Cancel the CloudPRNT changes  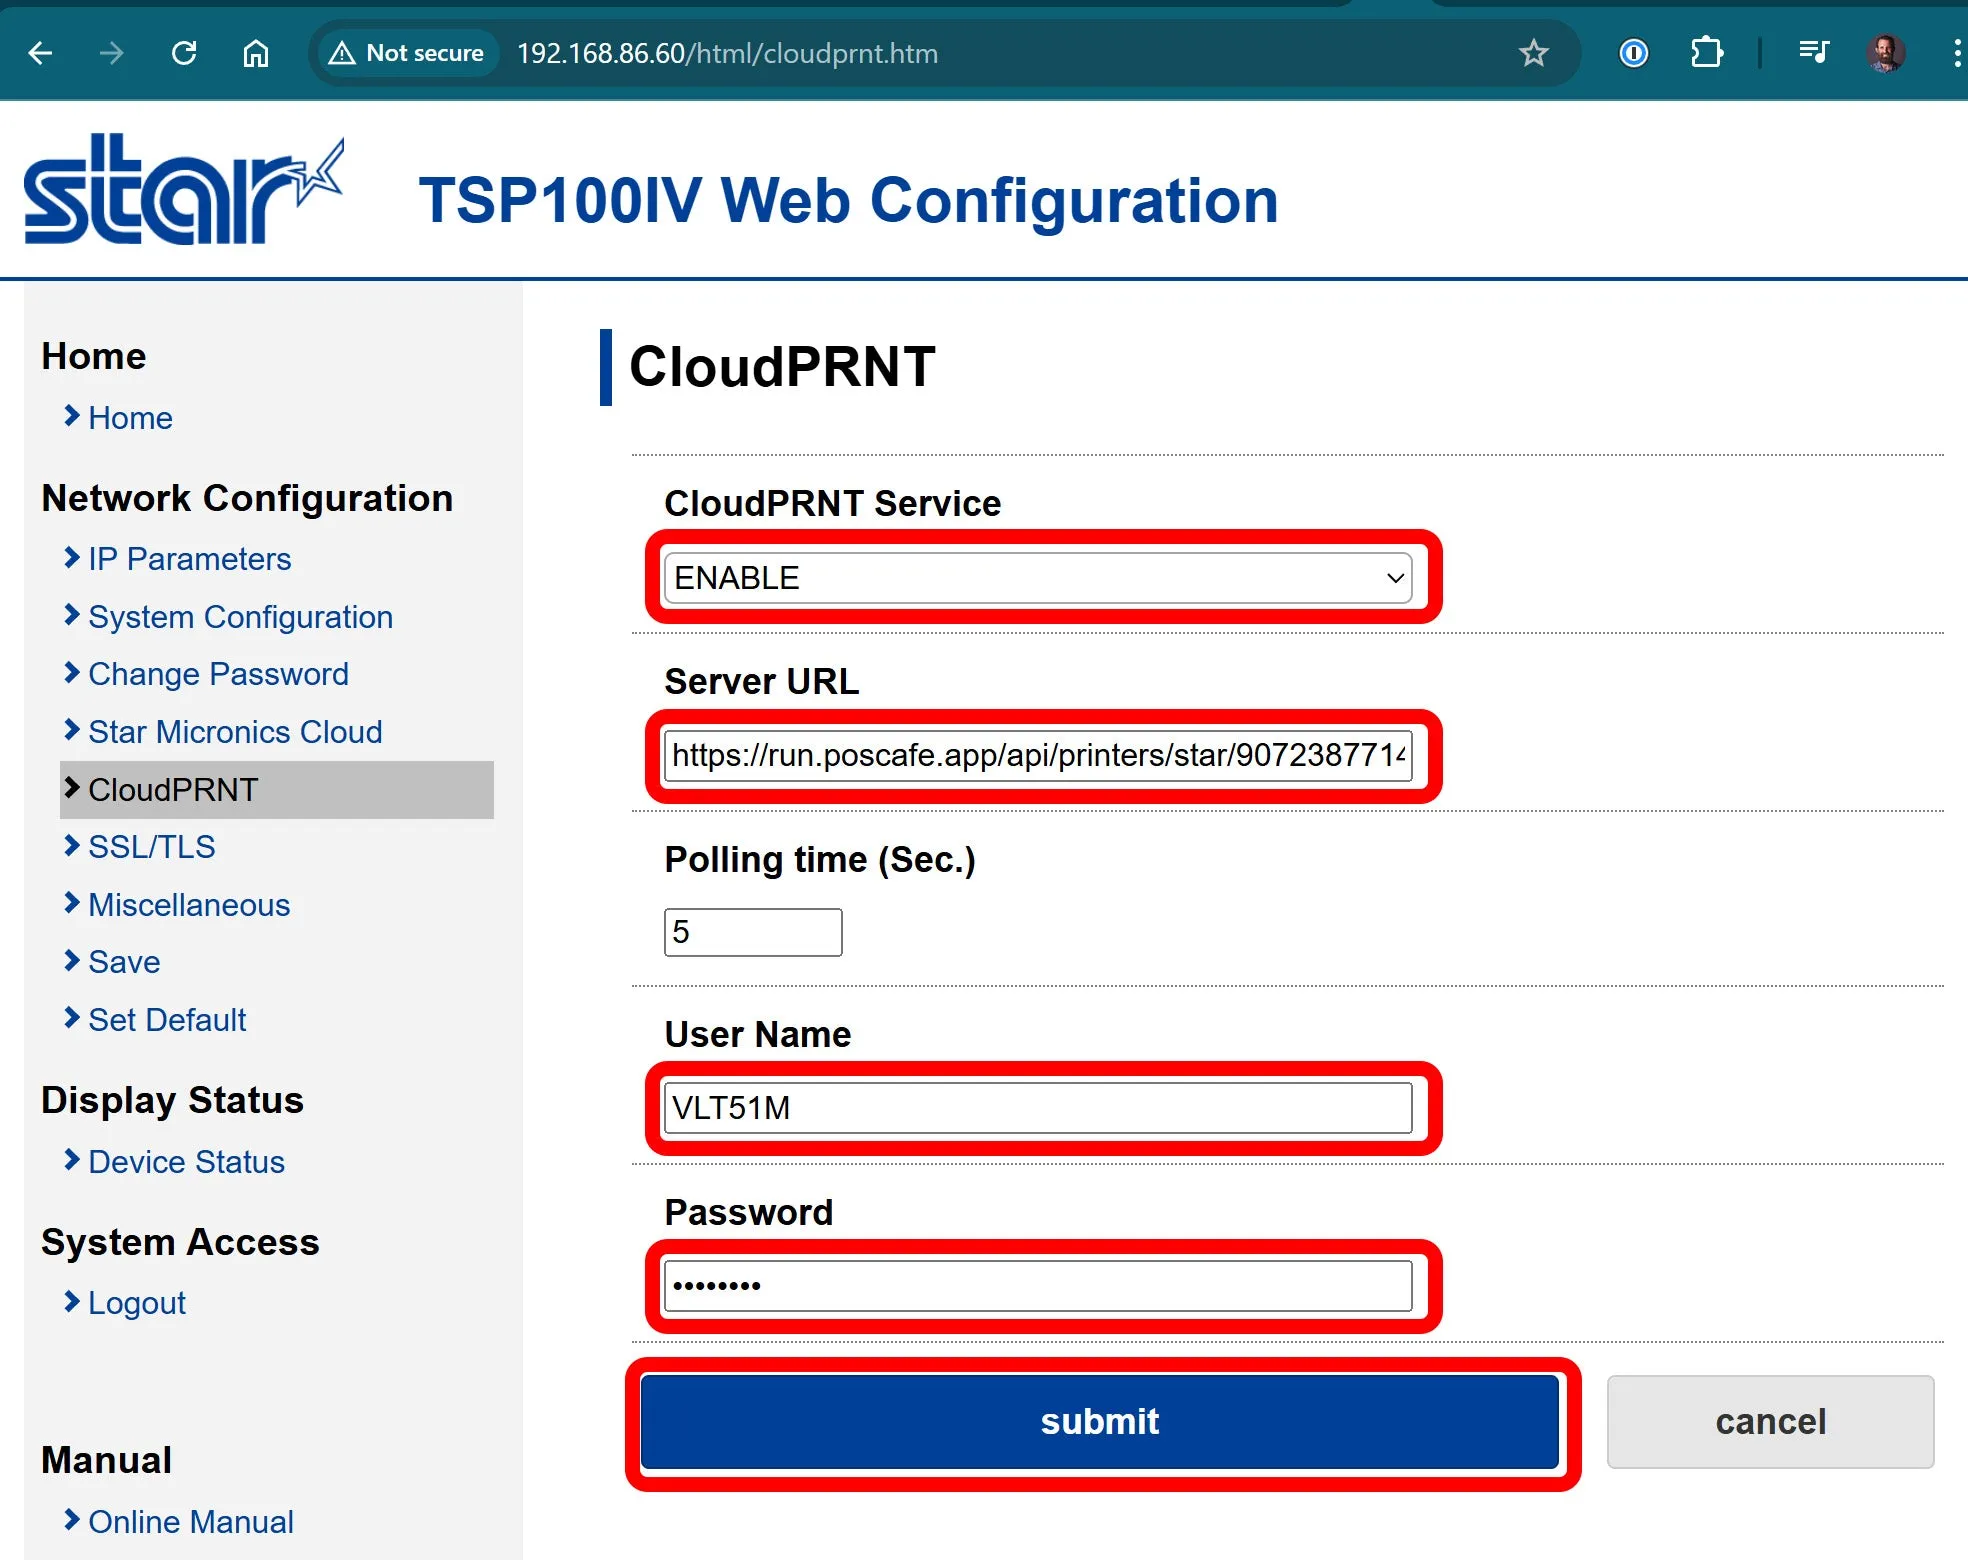pos(1770,1422)
